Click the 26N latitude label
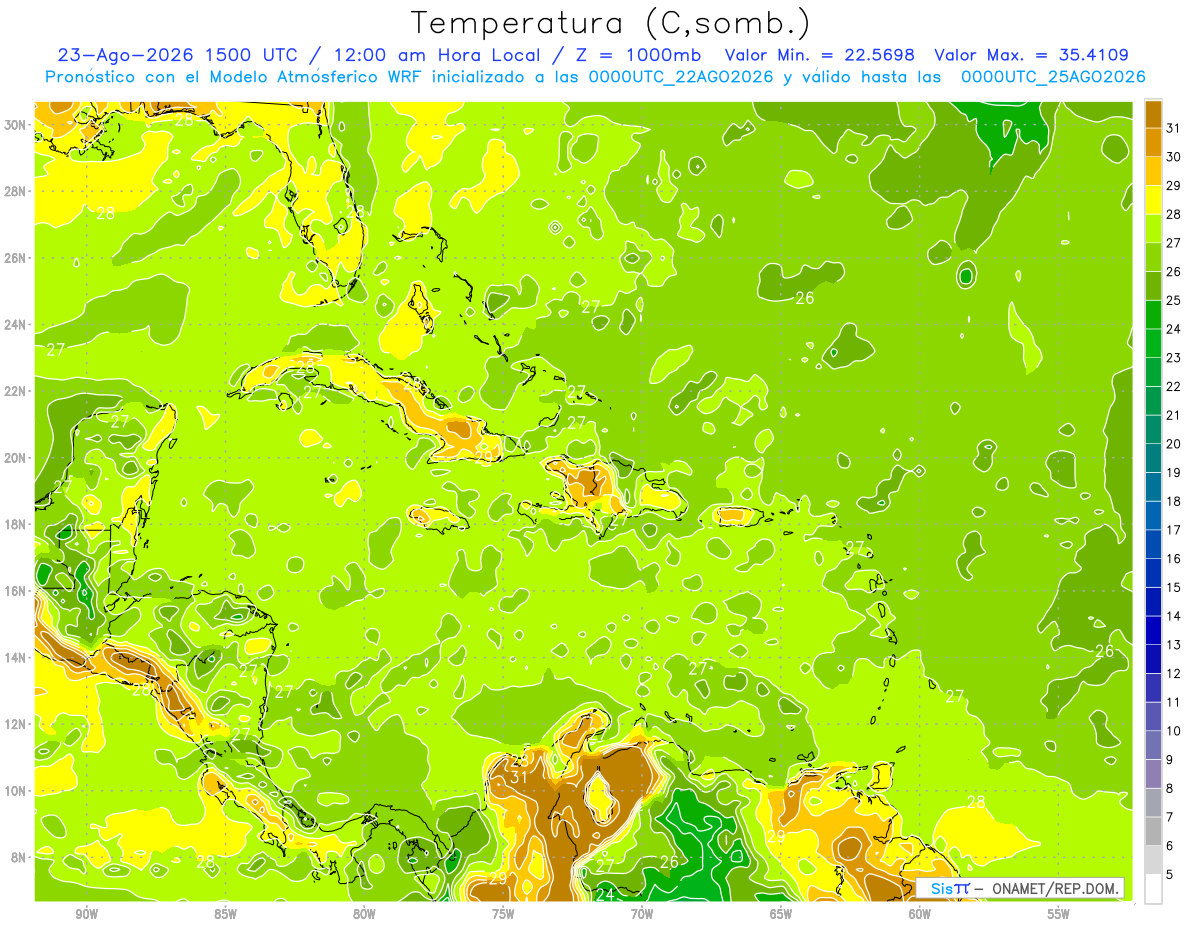This screenshot has height=927, width=1200. [16, 258]
